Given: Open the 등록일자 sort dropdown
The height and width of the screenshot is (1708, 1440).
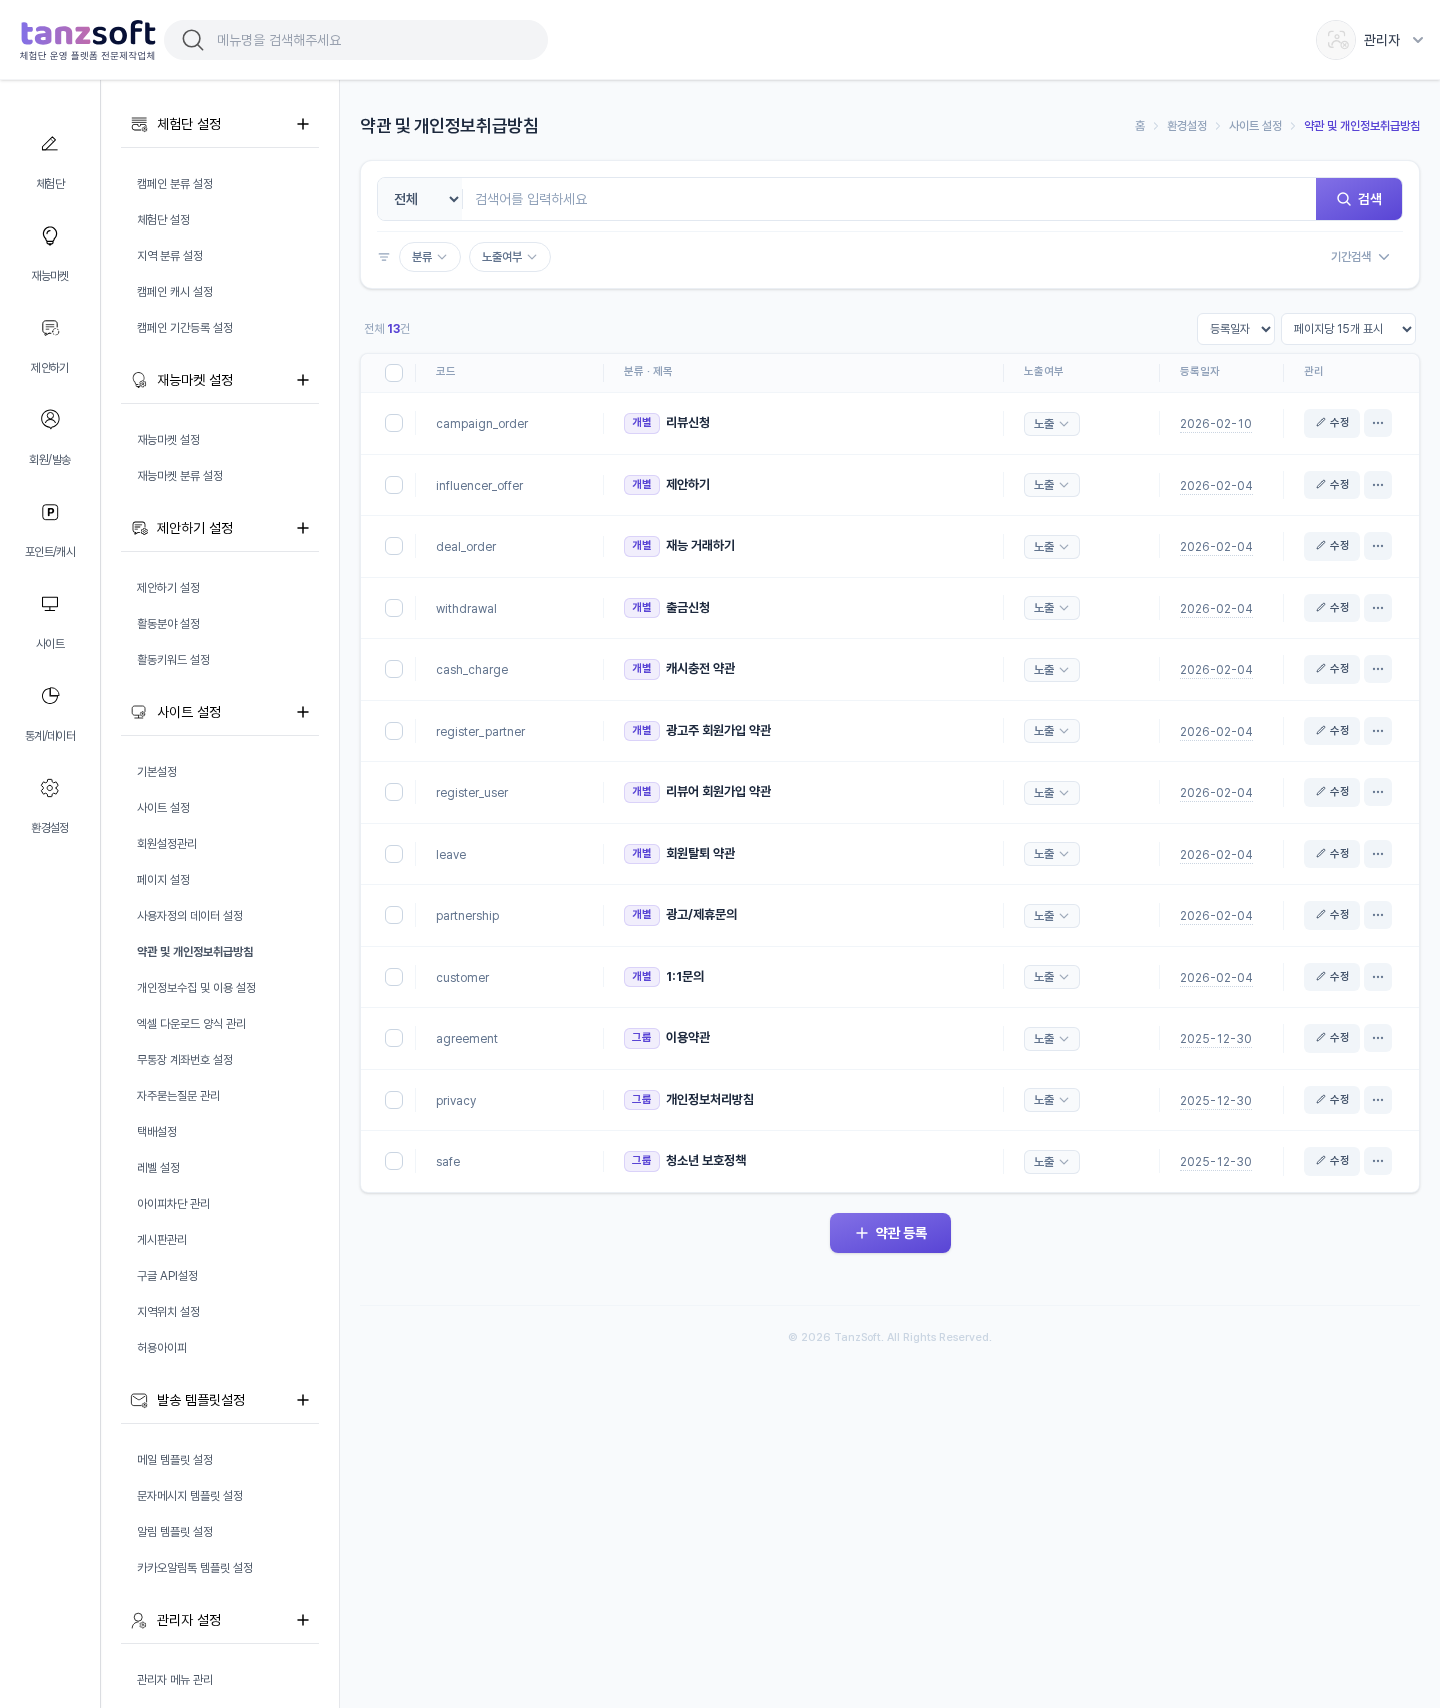Looking at the screenshot, I should (1236, 329).
